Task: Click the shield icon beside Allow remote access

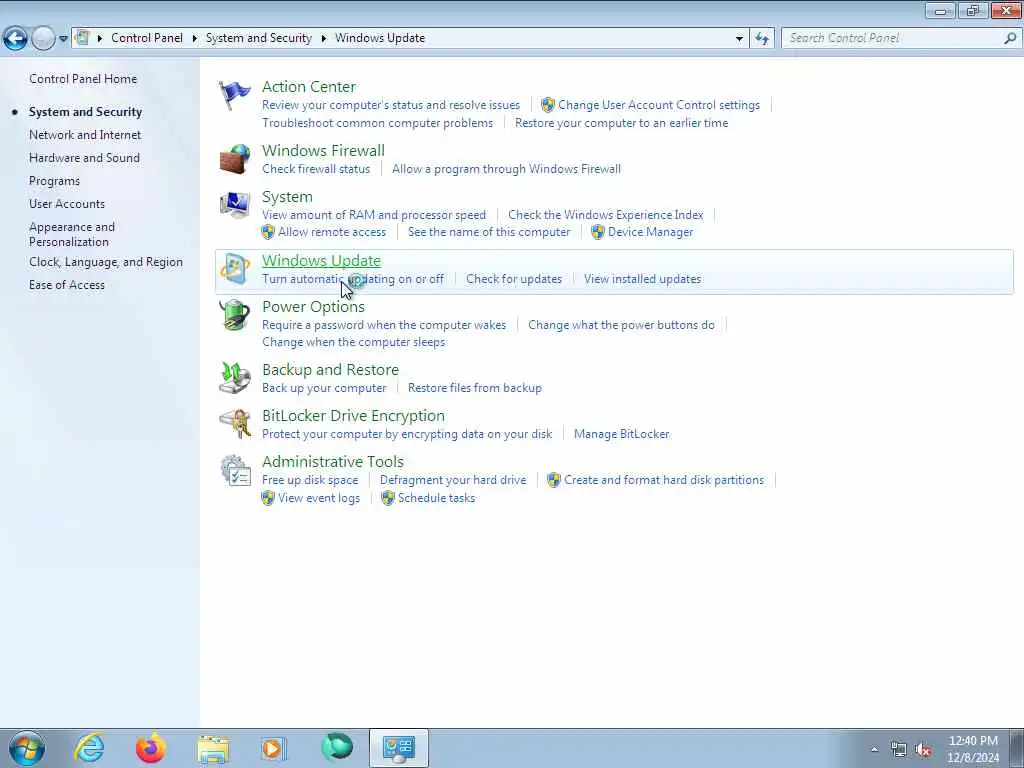Action: point(268,232)
